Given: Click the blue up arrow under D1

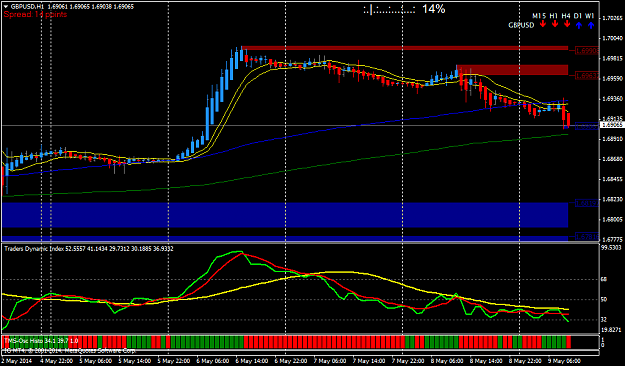Looking at the screenshot, I should tap(579, 25).
